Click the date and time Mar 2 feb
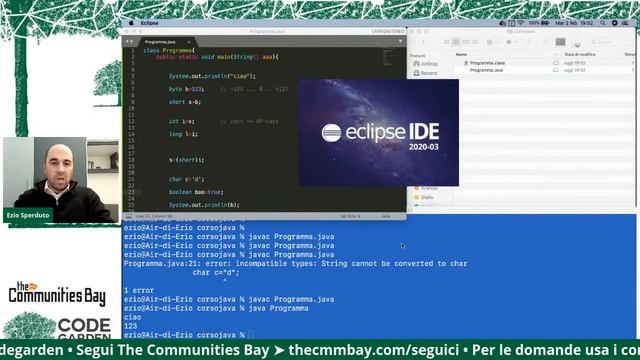The width and height of the screenshot is (640, 360). point(574,23)
